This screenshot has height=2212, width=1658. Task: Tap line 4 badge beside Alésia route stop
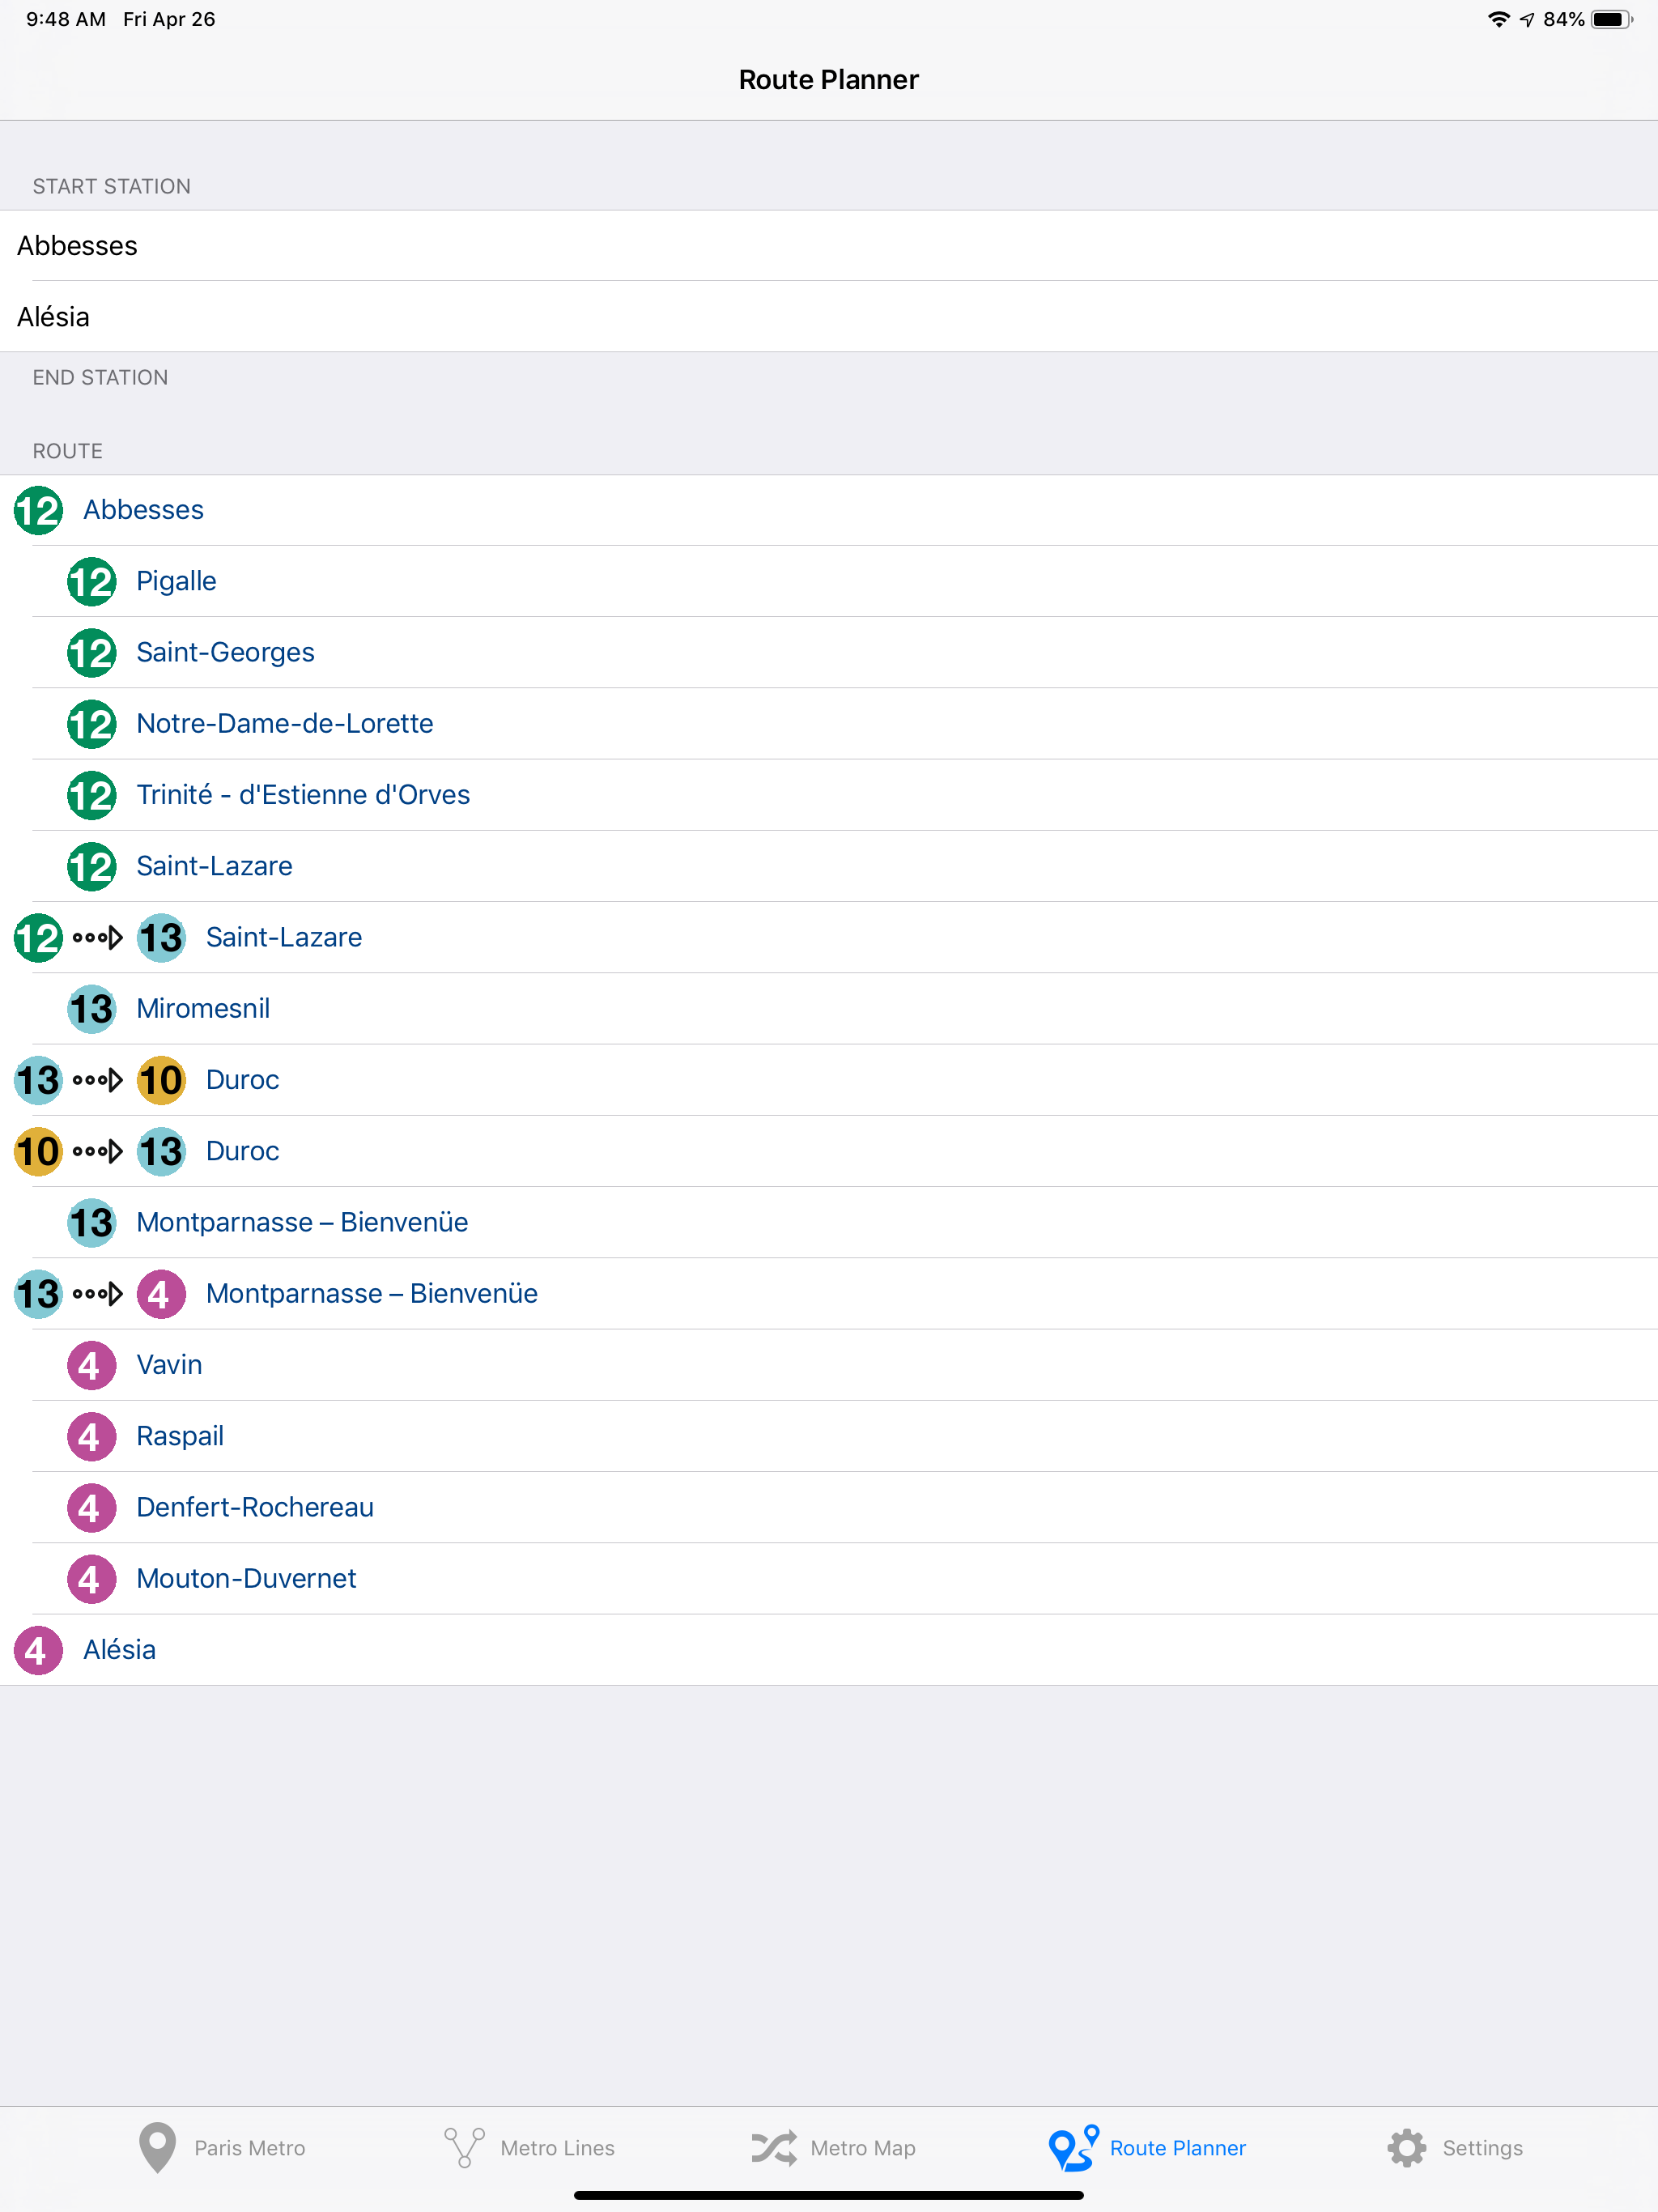click(38, 1651)
